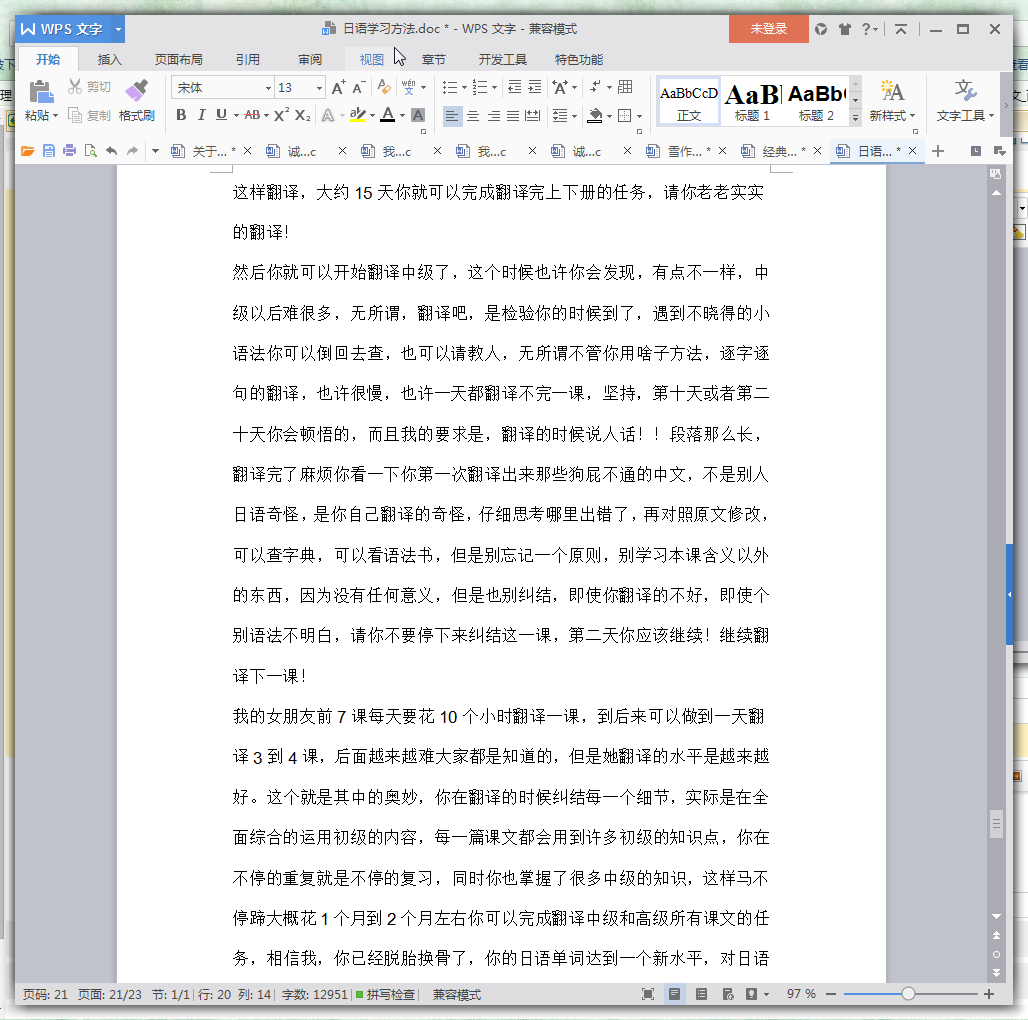Click the undo arrow icon
The image size is (1028, 1020).
point(111,151)
